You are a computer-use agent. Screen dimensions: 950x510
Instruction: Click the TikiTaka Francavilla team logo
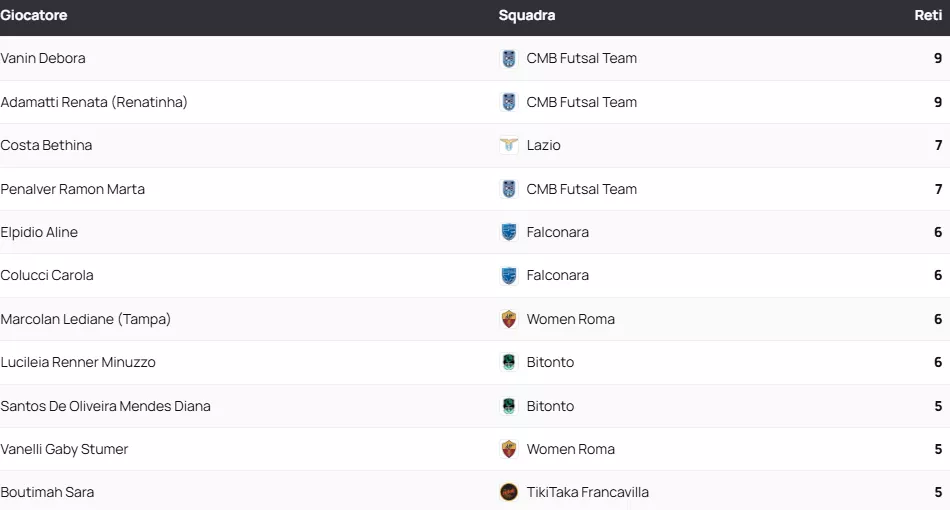tap(509, 492)
